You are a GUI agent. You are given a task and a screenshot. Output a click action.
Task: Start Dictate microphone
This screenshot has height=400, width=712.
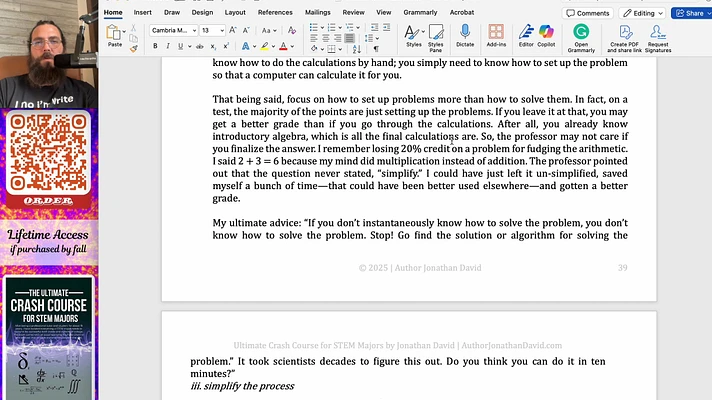465,36
